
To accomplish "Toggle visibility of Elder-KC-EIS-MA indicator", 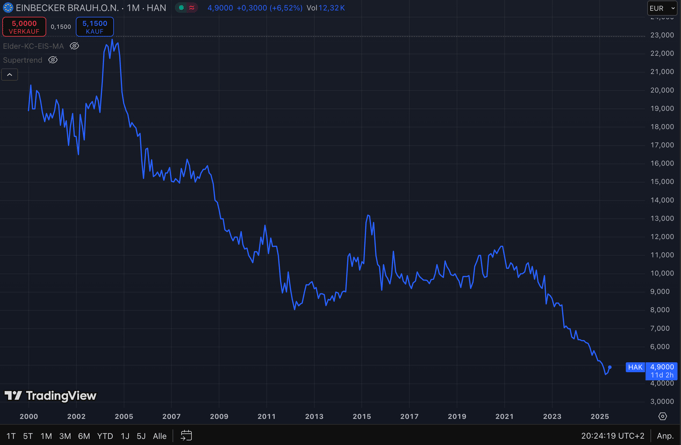I will pos(74,46).
